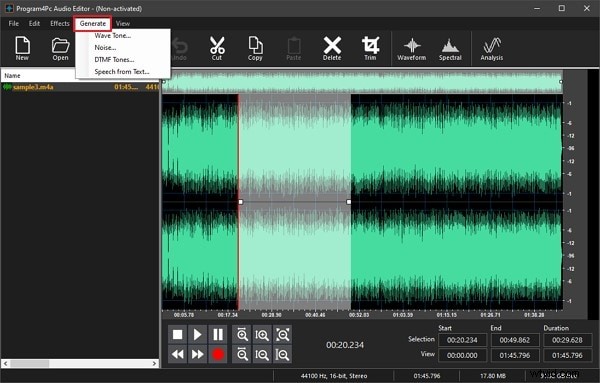600x383 pixels.
Task: Click the View row Duration field
Action: [x=567, y=355]
